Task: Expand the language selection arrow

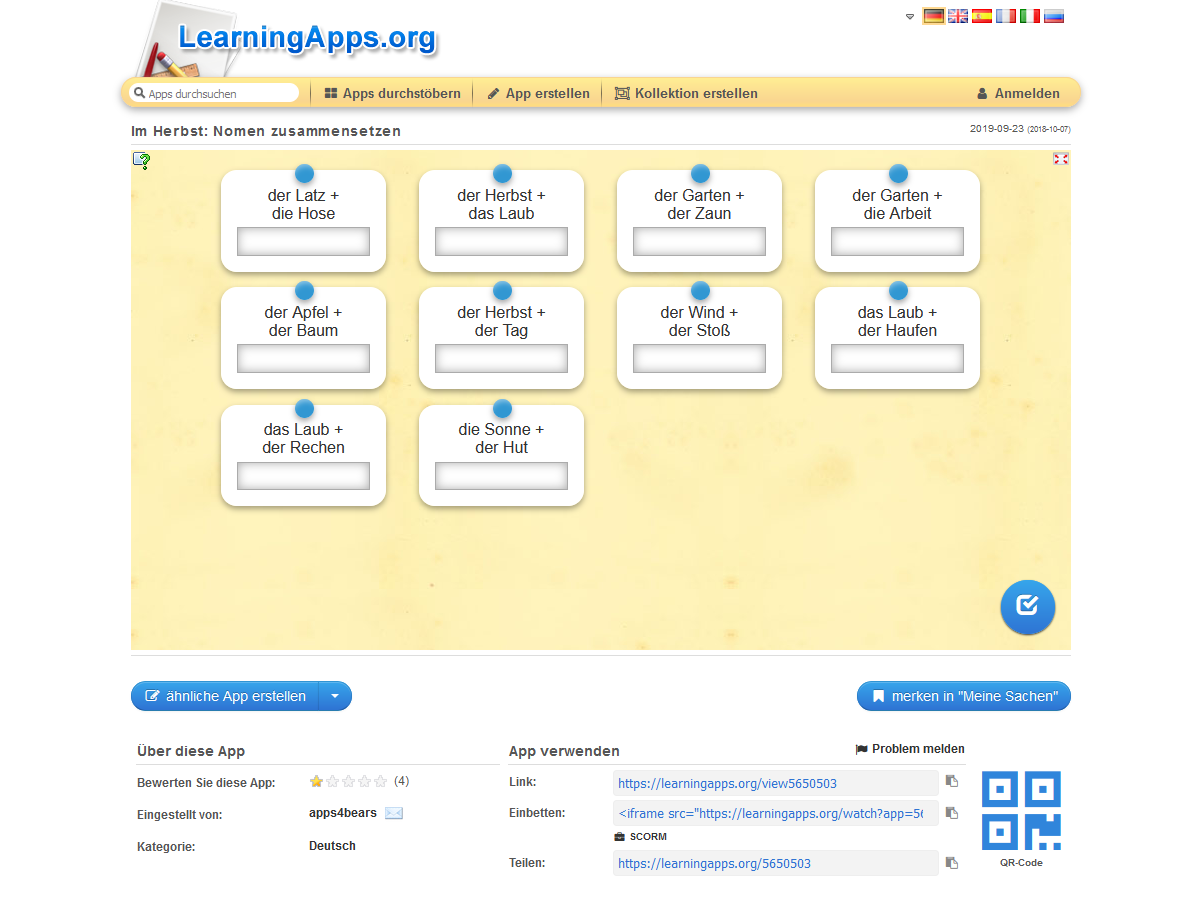Action: (x=910, y=16)
